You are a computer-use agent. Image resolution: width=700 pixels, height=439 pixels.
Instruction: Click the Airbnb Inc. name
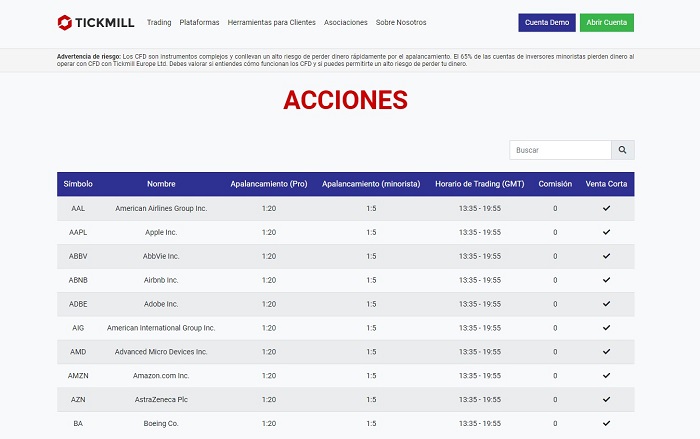161,280
